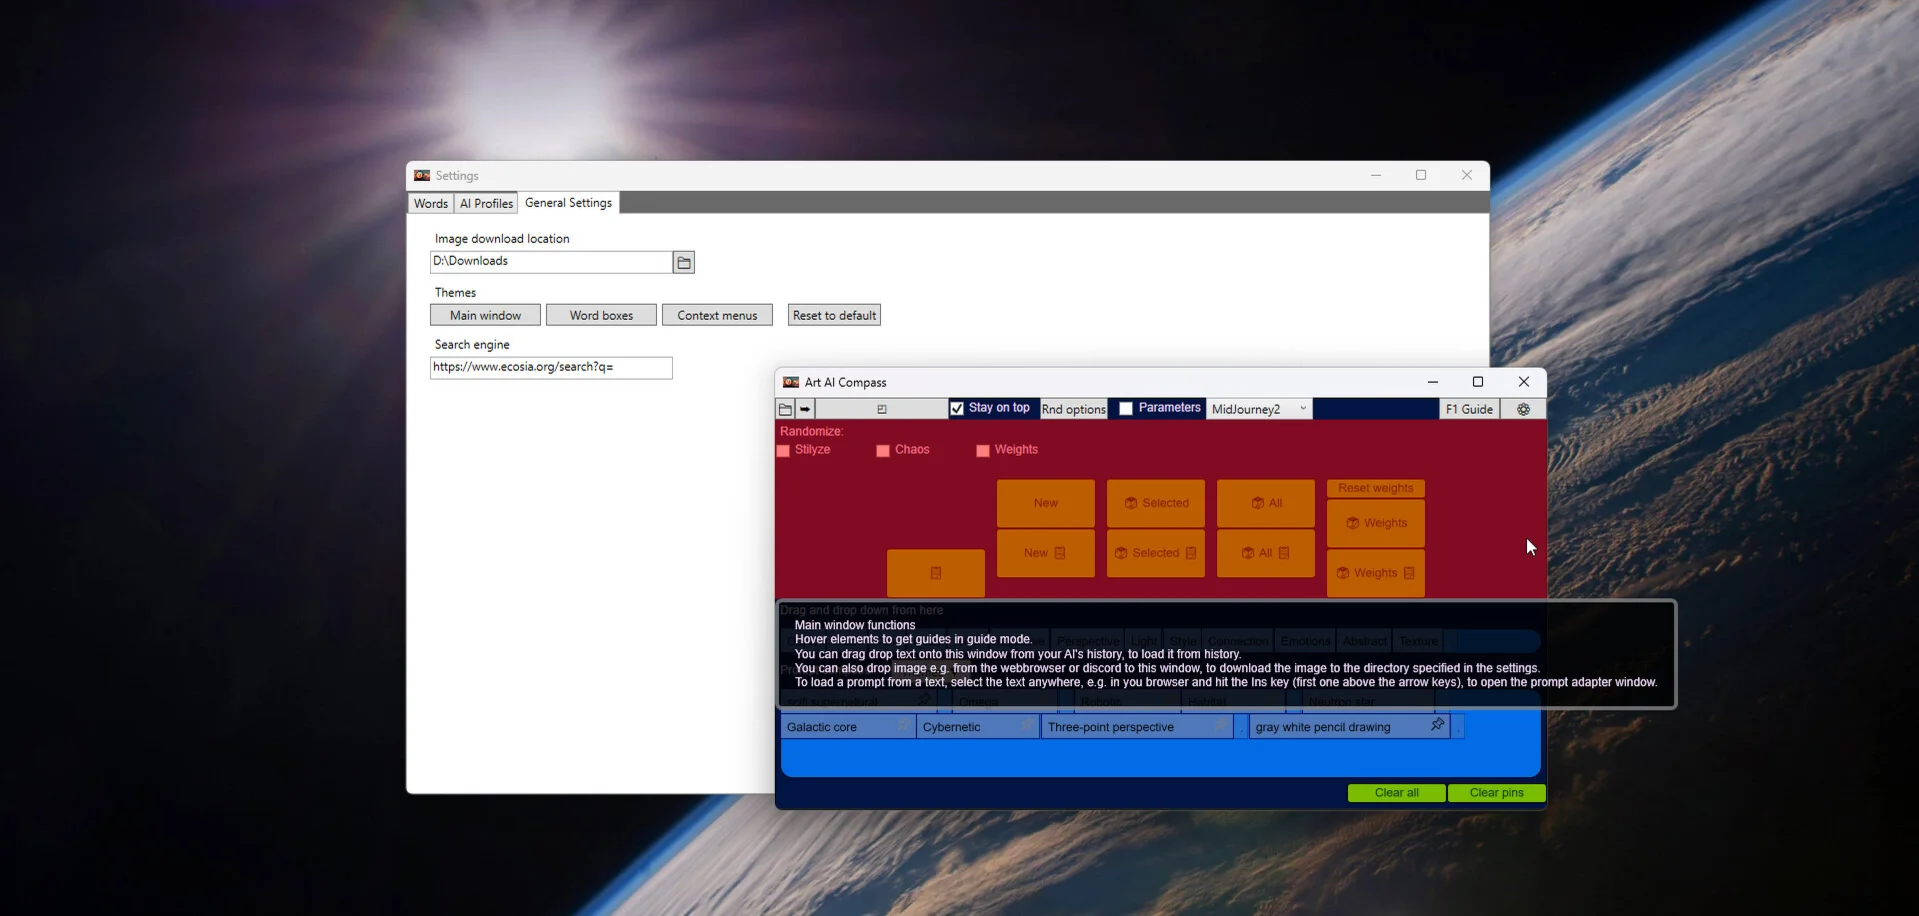Image resolution: width=1919 pixels, height=916 pixels.
Task: Click the dice Selected button without clipboard
Action: (x=1156, y=503)
